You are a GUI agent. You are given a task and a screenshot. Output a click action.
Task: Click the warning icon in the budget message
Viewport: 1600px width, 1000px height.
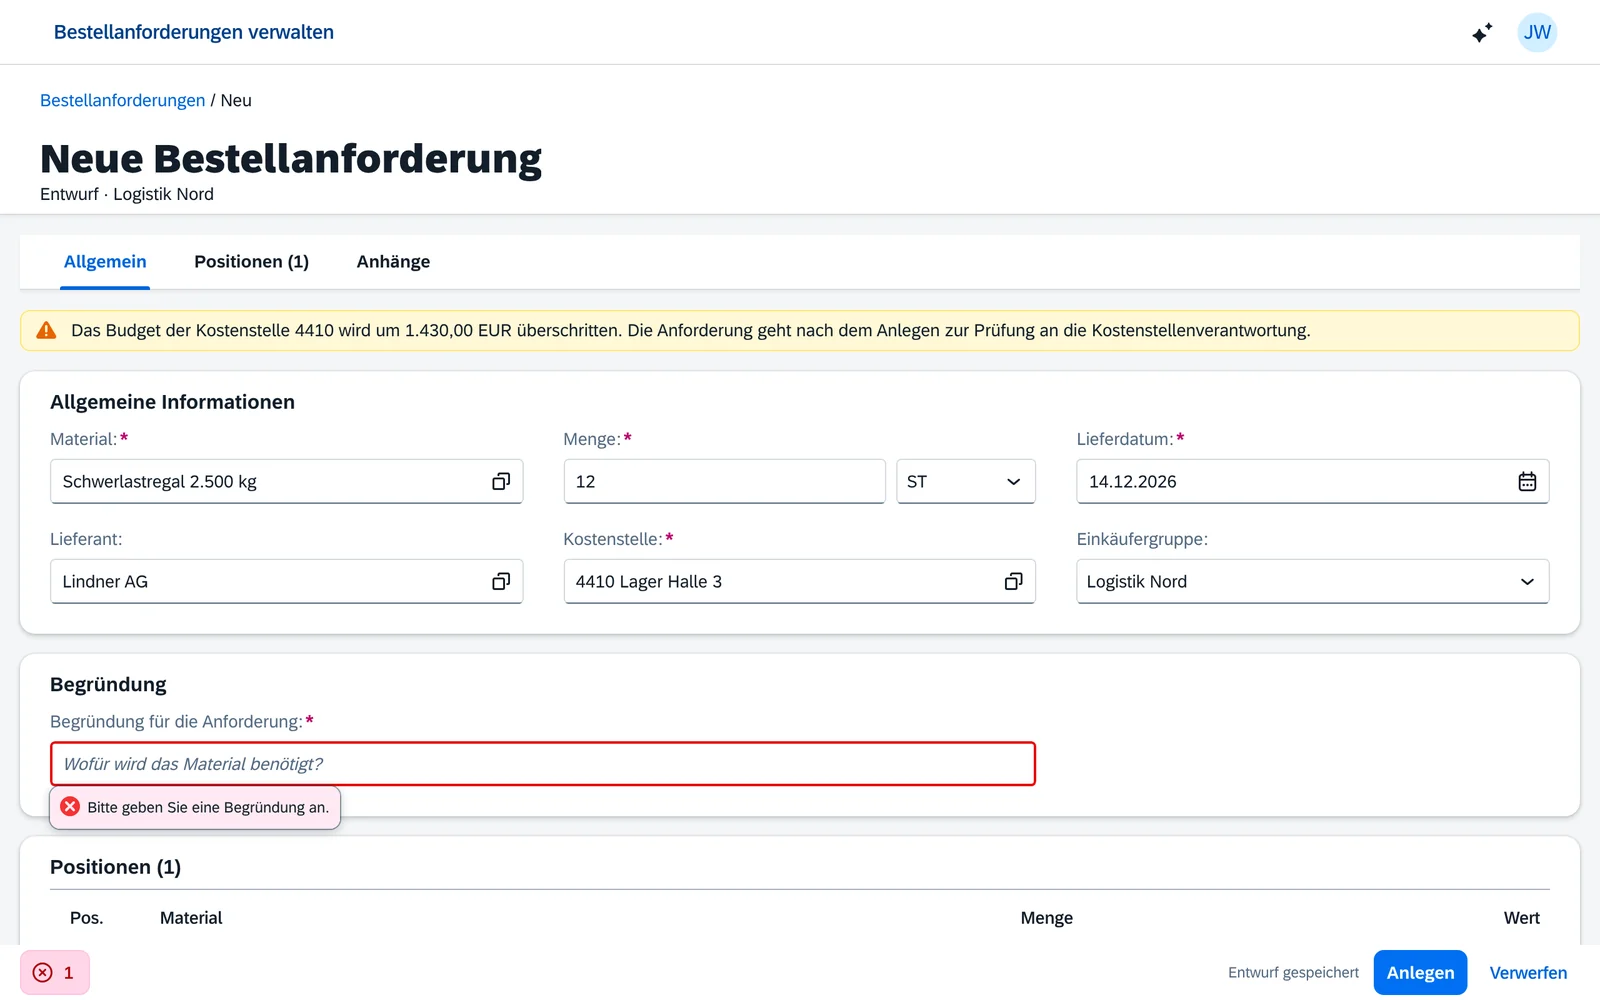click(x=46, y=331)
